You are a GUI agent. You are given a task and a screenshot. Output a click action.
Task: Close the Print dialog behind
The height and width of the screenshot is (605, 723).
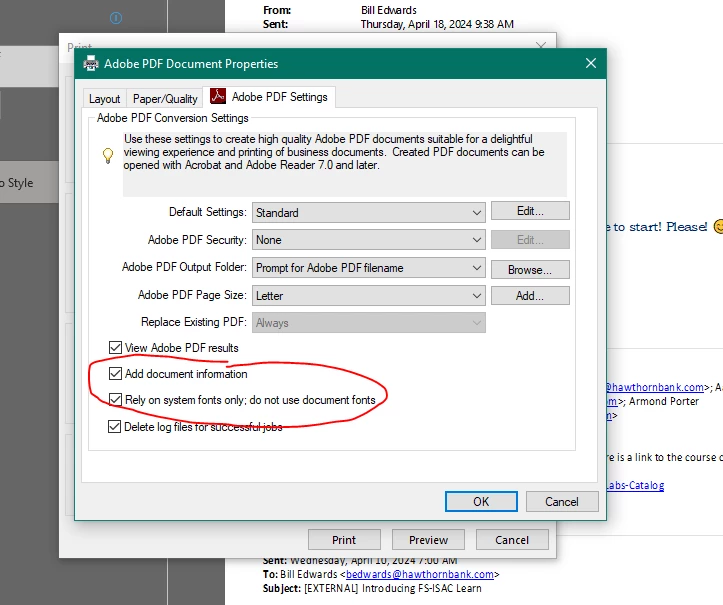[x=541, y=45]
